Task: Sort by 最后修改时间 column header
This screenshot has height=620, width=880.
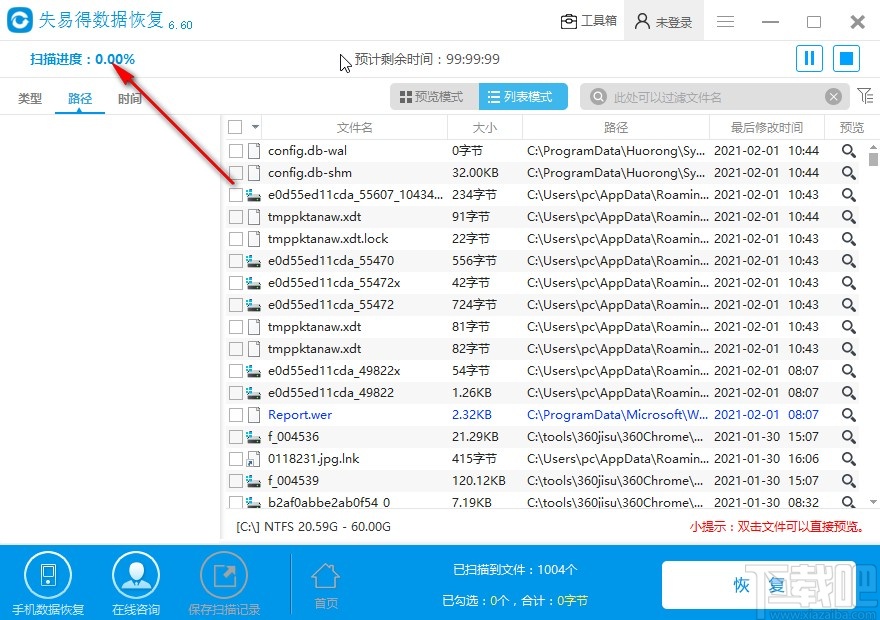Action: point(767,127)
